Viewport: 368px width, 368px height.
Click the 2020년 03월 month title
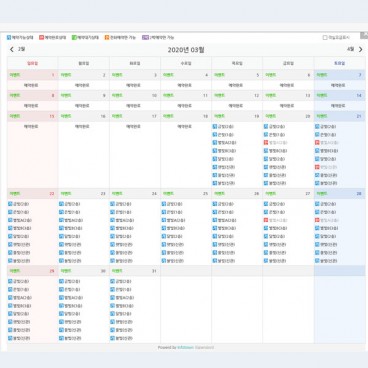pos(186,50)
